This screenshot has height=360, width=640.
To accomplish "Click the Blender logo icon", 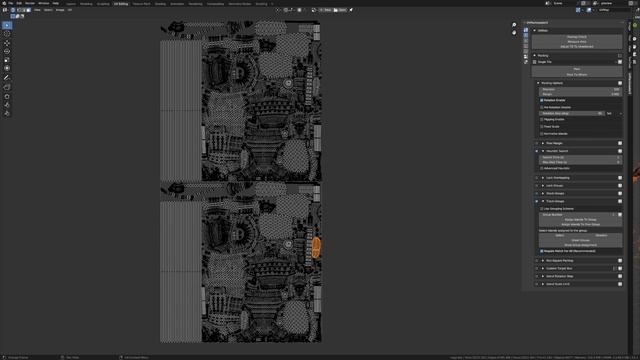I will [3, 3].
